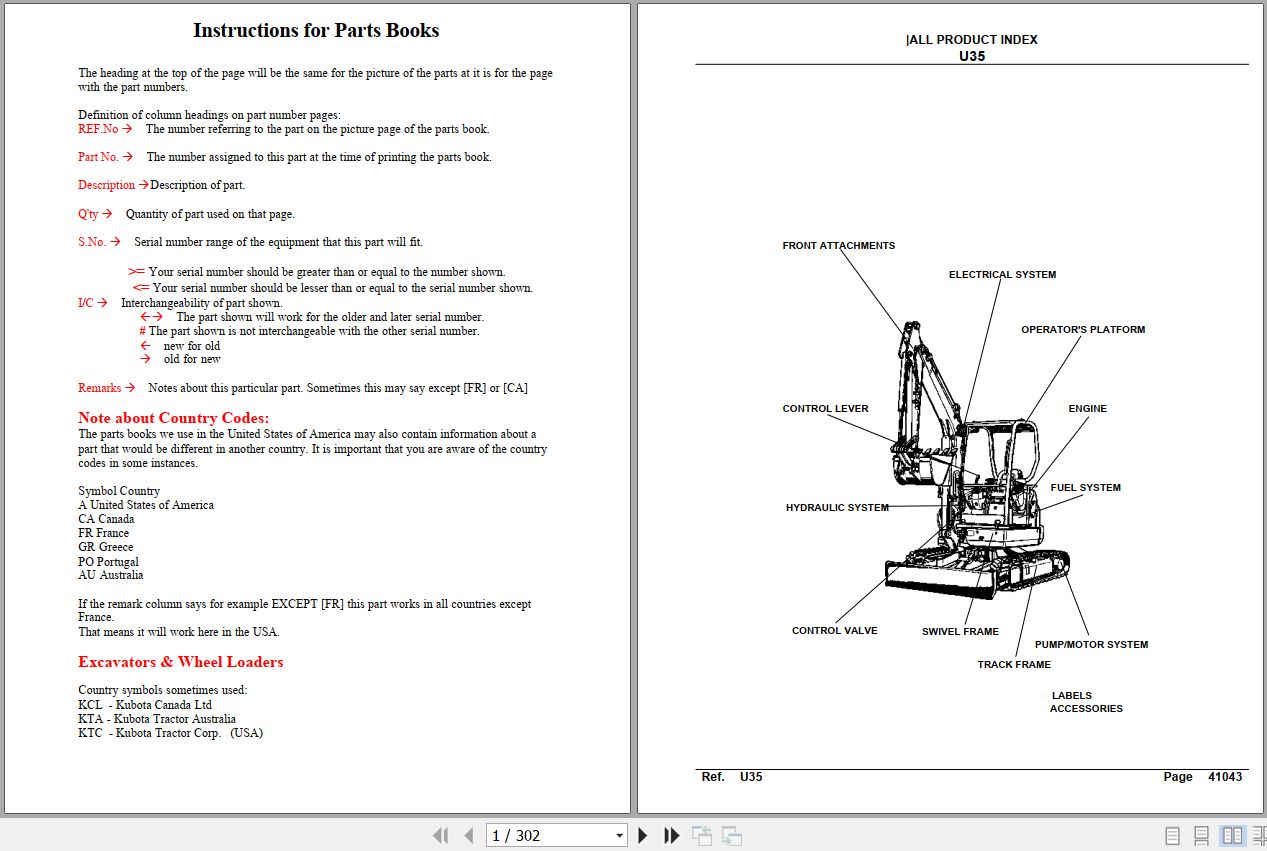1267x851 pixels.
Task: Select single page view mode
Action: click(x=1171, y=835)
